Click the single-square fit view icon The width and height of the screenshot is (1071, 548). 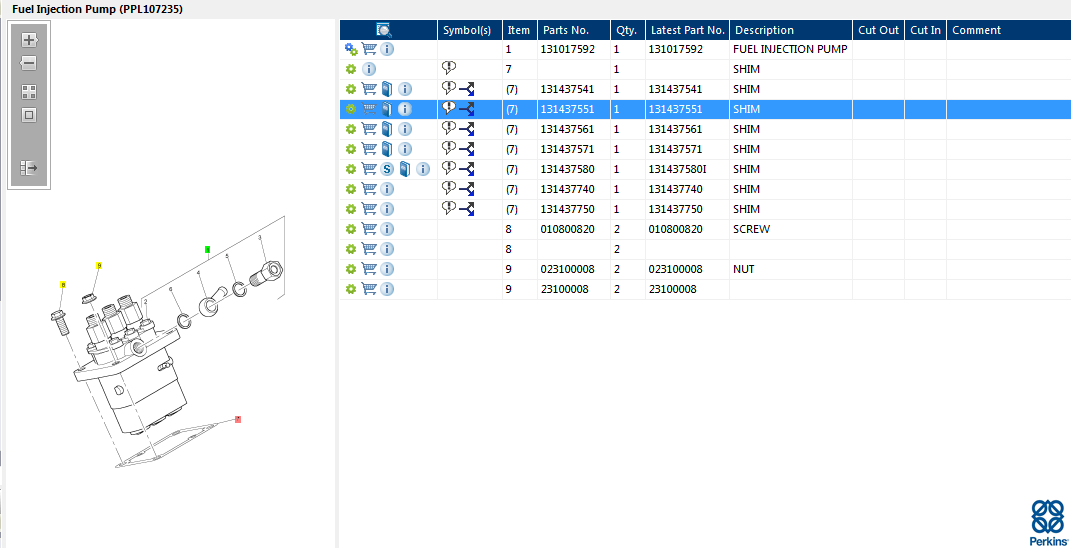click(x=29, y=115)
